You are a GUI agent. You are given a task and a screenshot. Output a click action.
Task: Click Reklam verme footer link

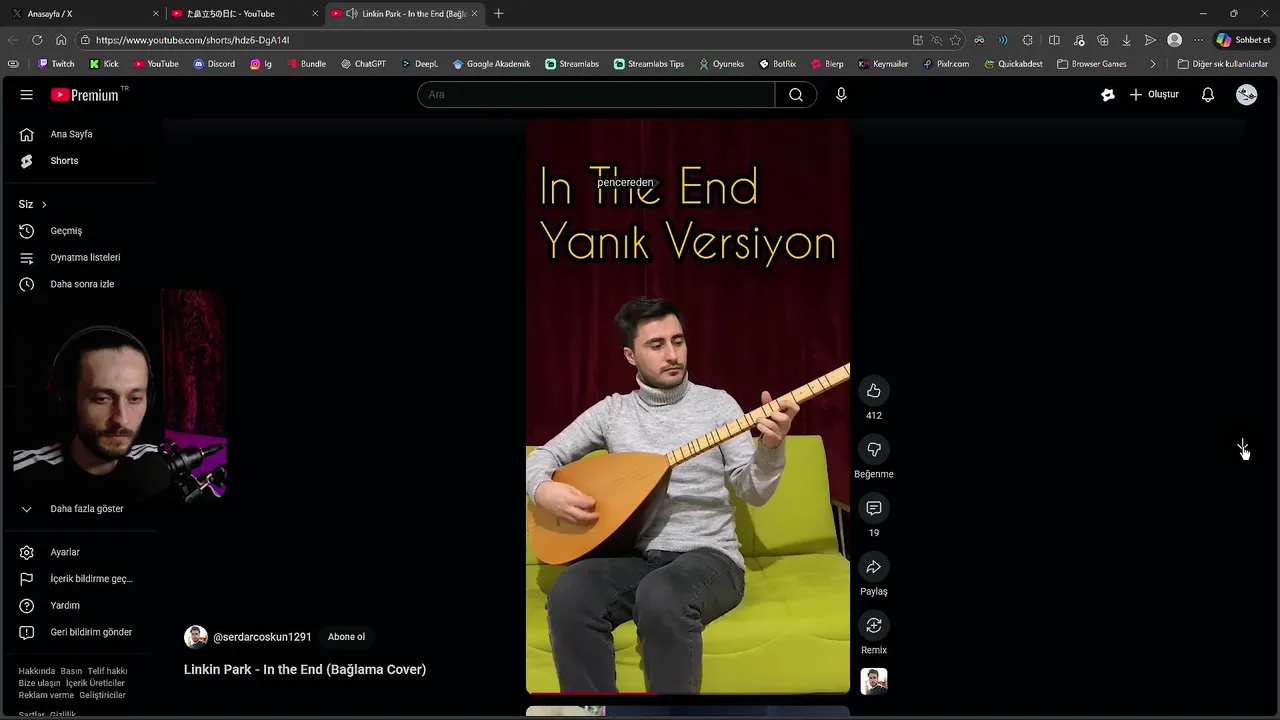click(x=46, y=695)
